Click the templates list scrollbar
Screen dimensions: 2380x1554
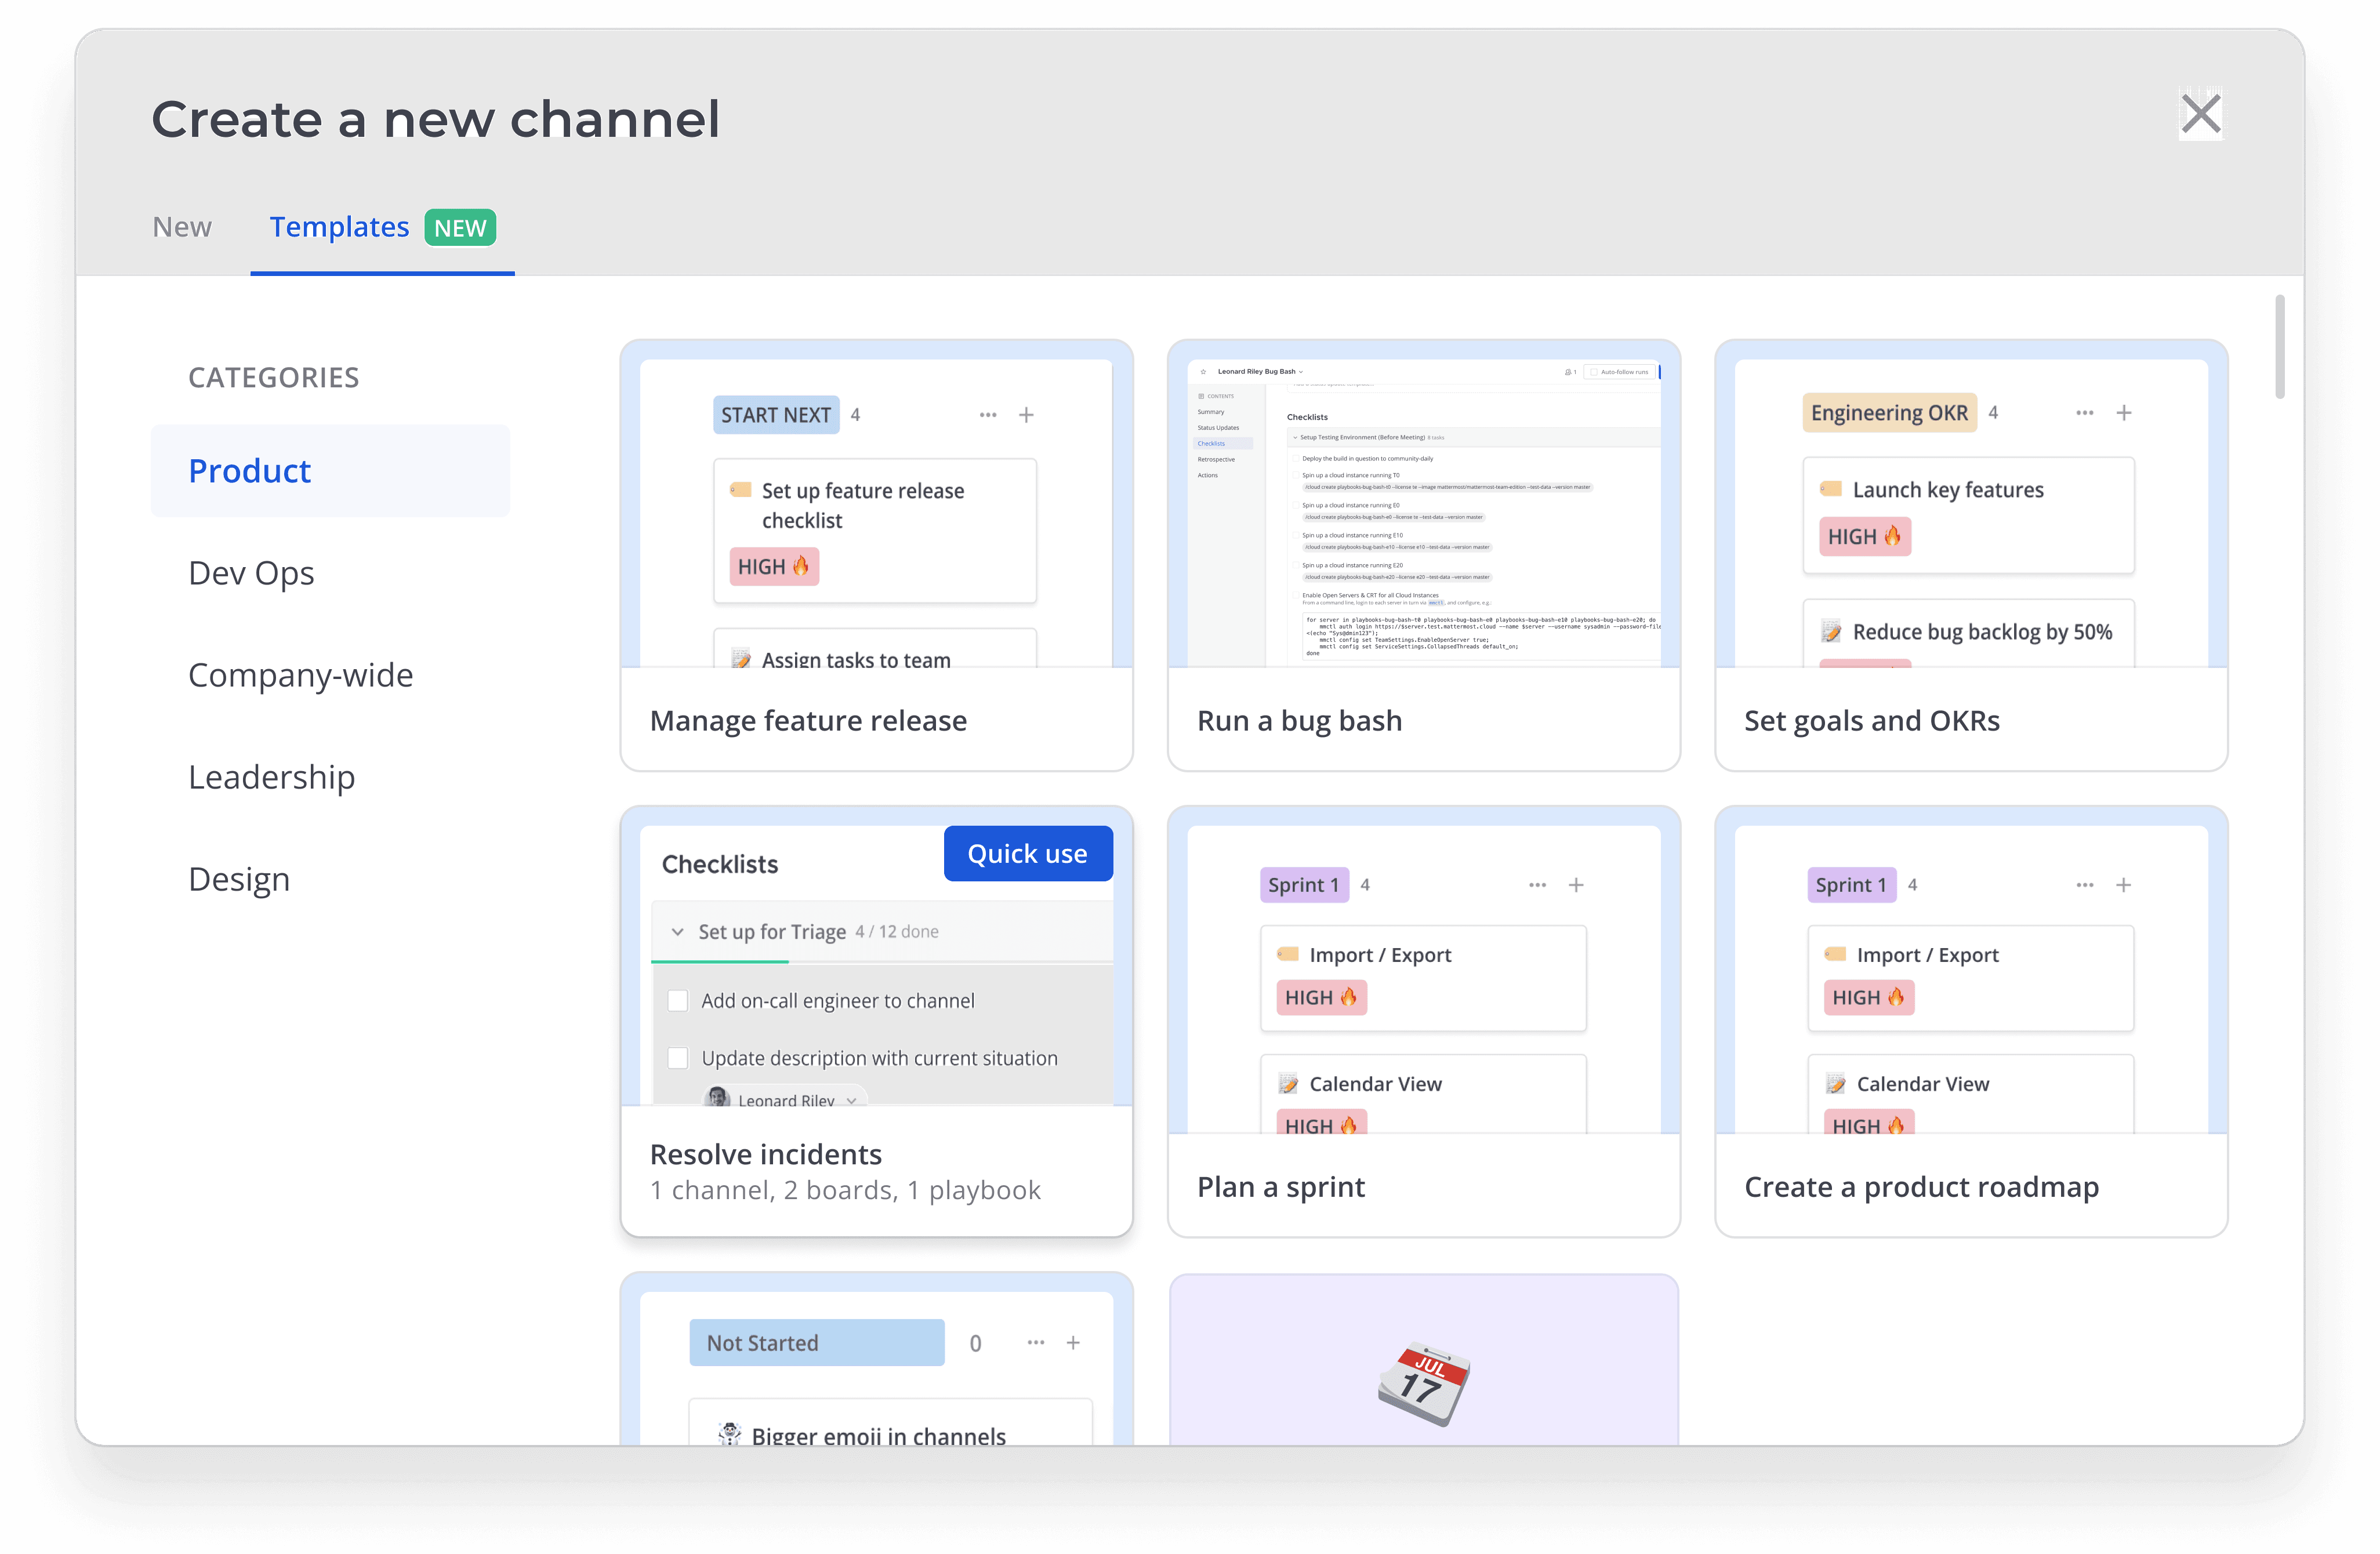pyautogui.click(x=2279, y=347)
